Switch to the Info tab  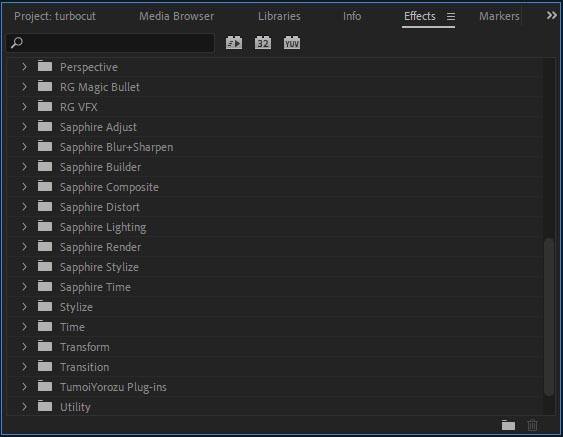[x=352, y=16]
